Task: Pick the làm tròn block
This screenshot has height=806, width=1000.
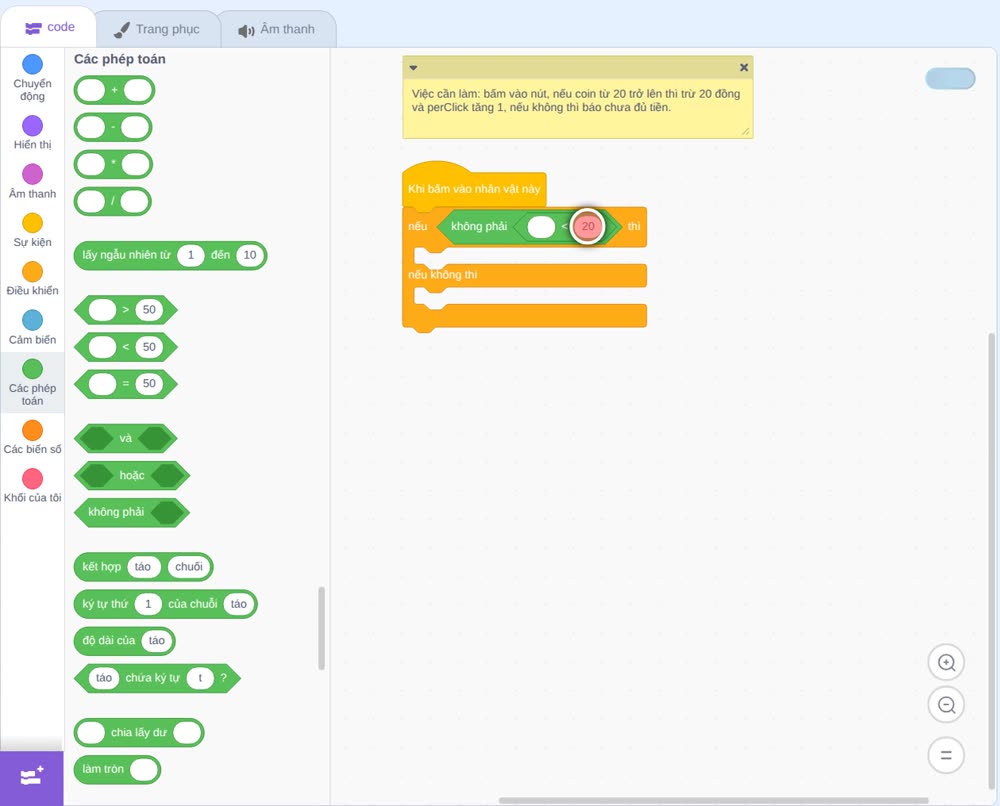Action: click(117, 770)
